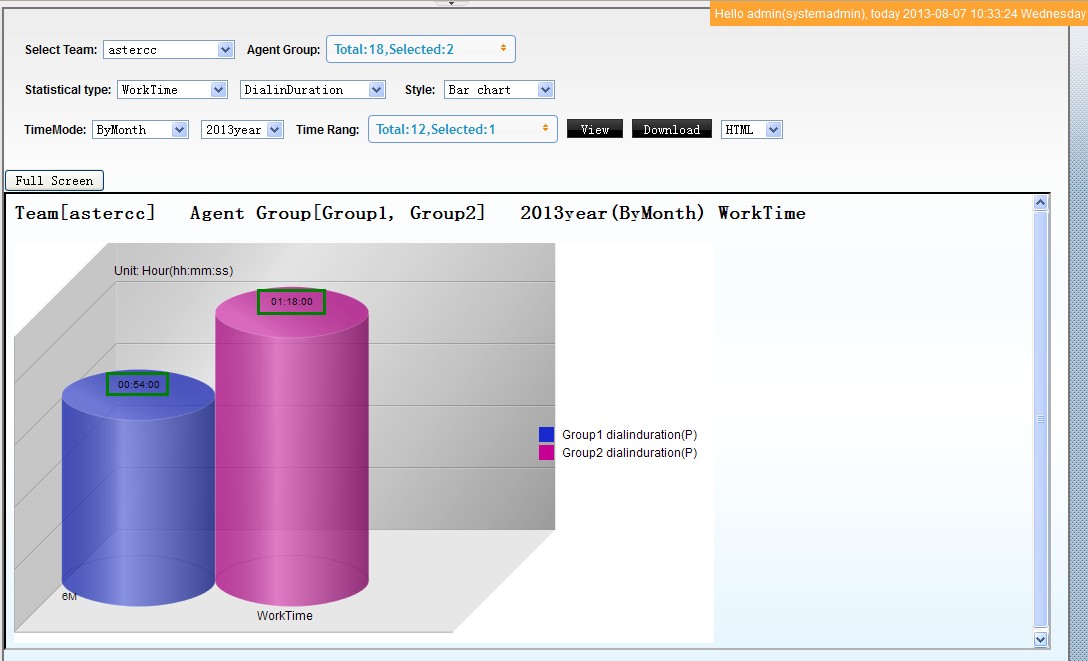Click the 01:18:00 value label
The width and height of the screenshot is (1088, 661).
(x=291, y=302)
